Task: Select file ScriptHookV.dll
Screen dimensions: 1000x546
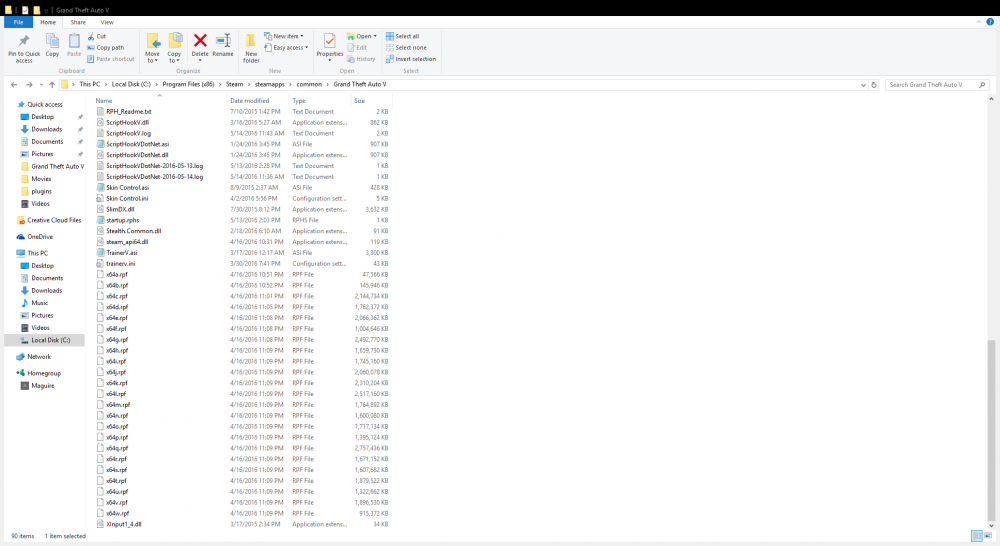Action: (128, 122)
